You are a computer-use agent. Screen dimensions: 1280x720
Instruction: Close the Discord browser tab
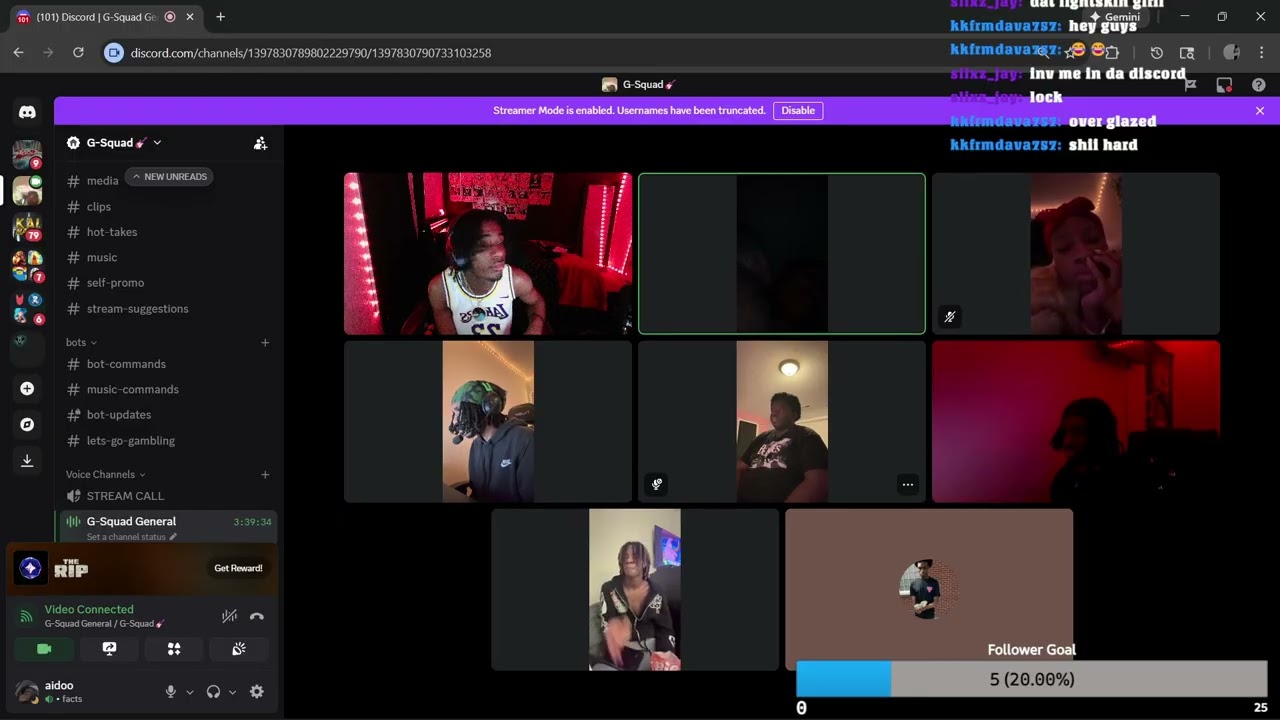click(190, 17)
